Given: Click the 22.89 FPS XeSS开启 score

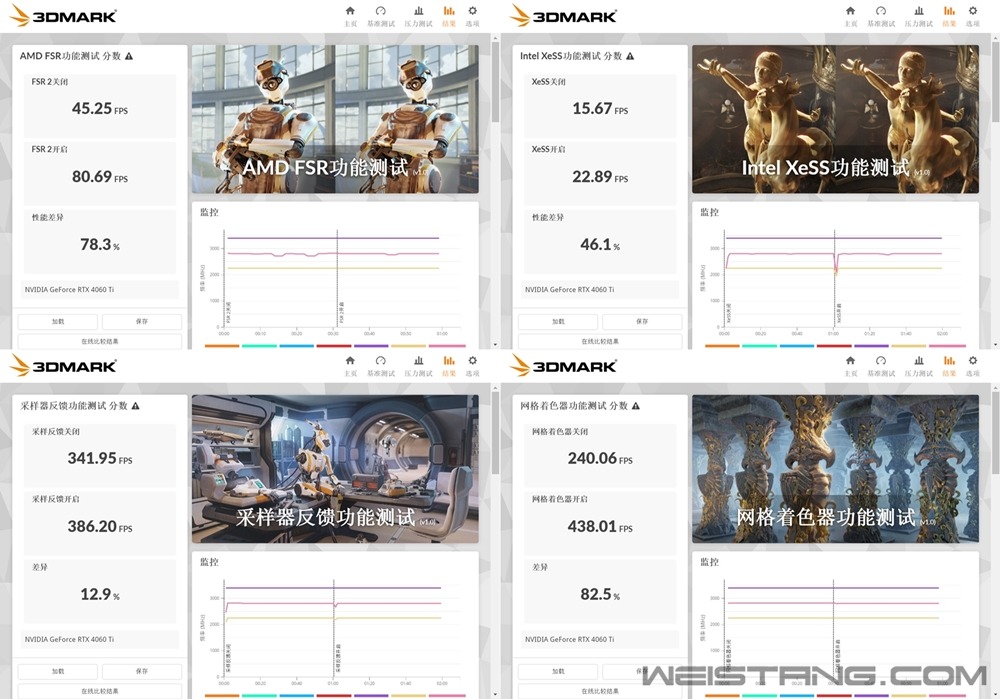Looking at the screenshot, I should (599, 177).
